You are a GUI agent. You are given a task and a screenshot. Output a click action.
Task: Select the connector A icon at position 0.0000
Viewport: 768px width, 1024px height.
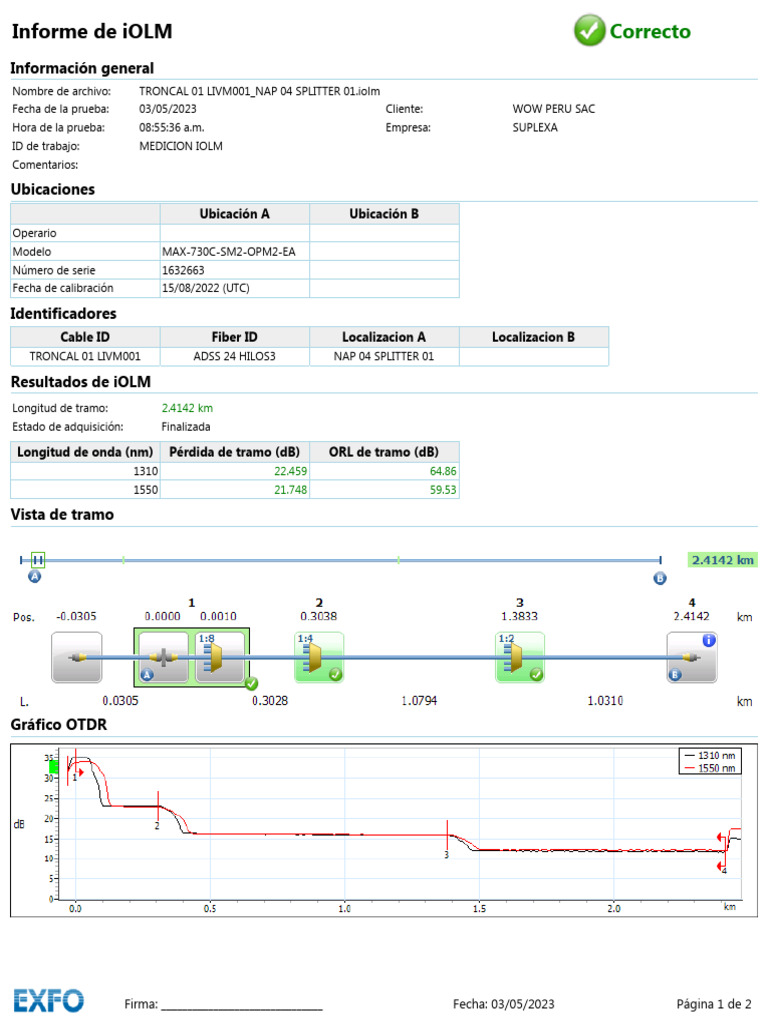[x=163, y=657]
